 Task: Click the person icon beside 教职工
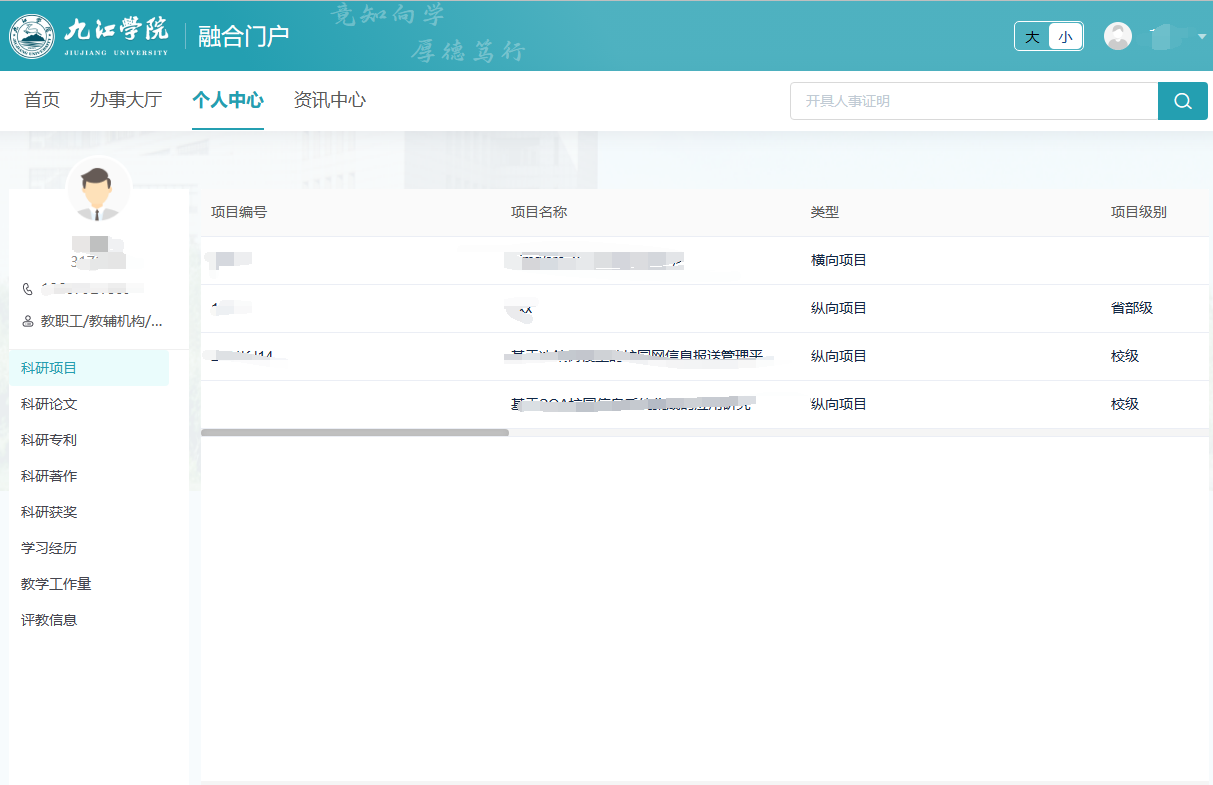(x=28, y=321)
